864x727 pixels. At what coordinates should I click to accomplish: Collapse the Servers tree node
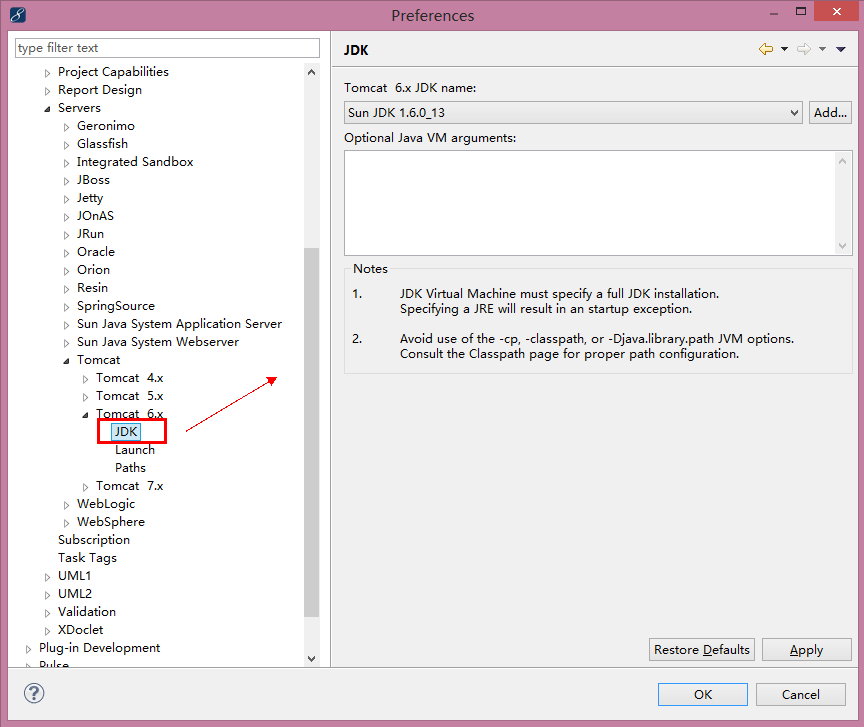tap(47, 109)
